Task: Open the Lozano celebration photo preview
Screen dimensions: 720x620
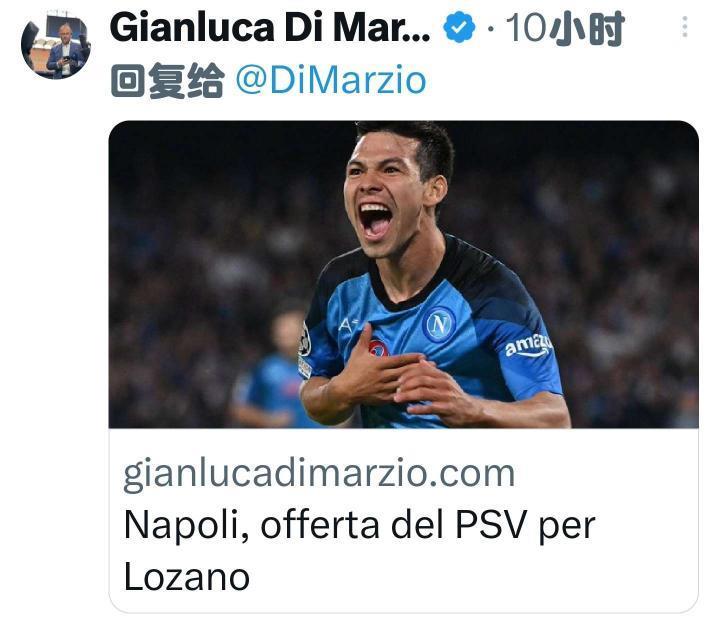Action: click(x=403, y=274)
